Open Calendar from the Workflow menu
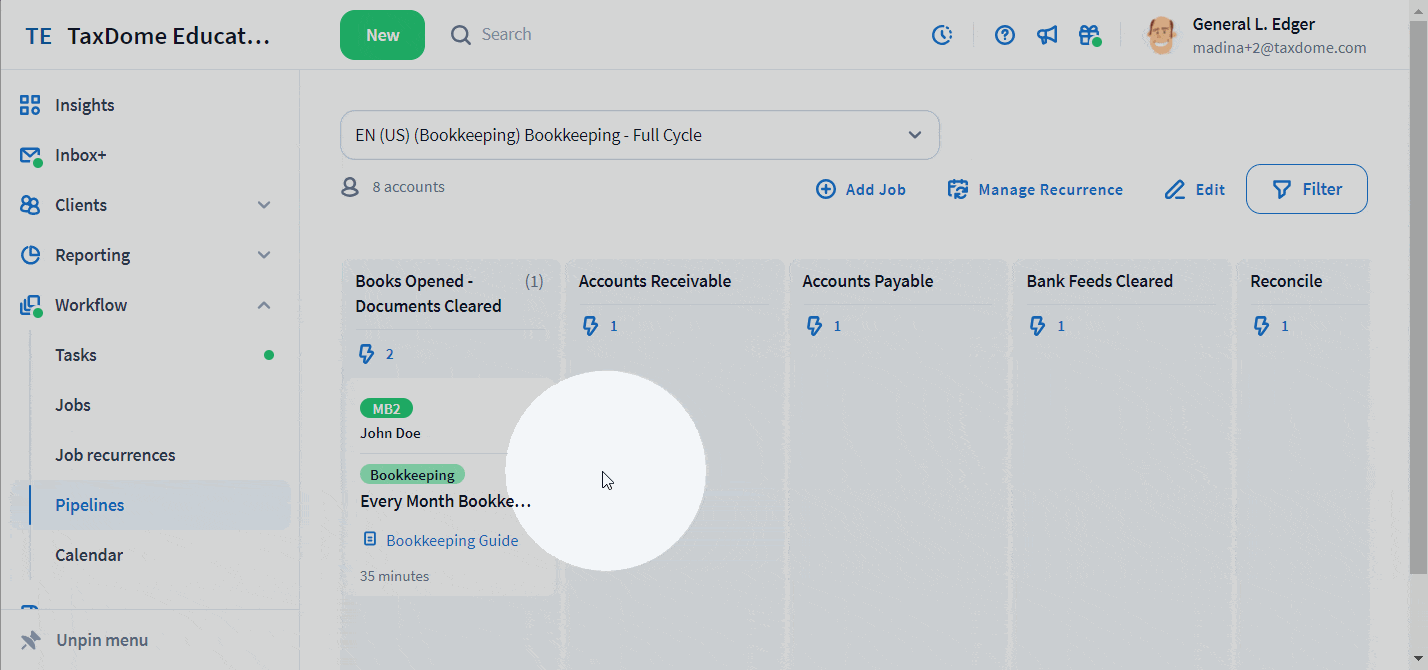 point(89,555)
